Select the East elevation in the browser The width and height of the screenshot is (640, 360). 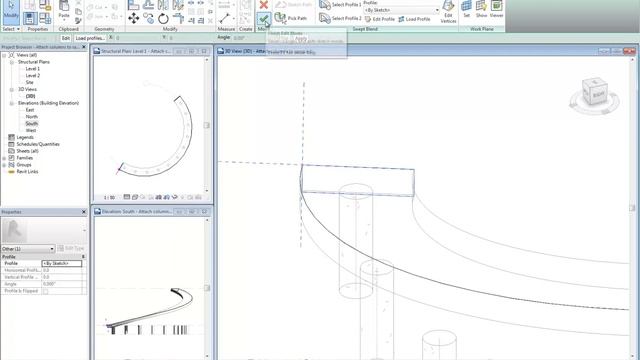(30, 110)
